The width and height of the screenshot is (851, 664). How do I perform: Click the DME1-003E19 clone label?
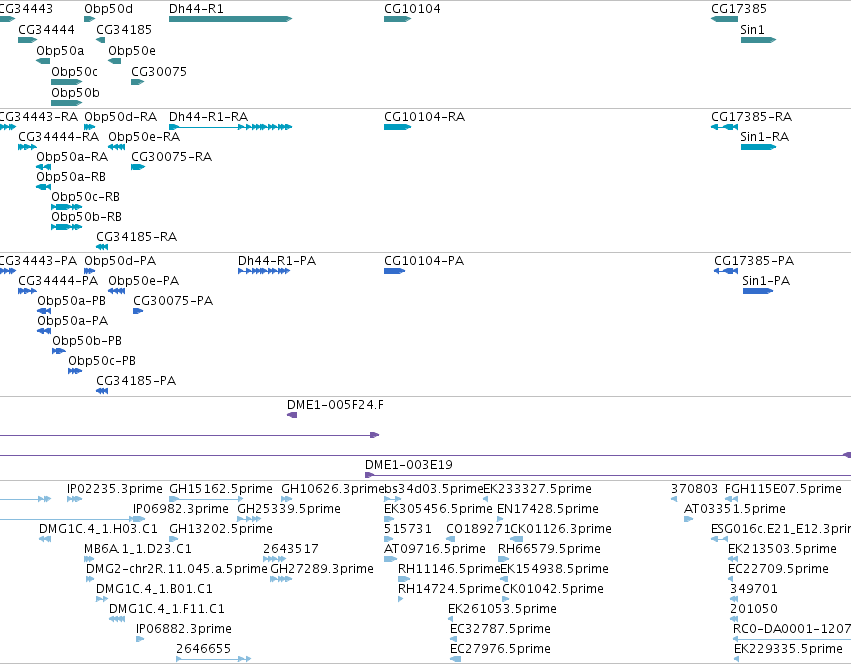(x=409, y=465)
